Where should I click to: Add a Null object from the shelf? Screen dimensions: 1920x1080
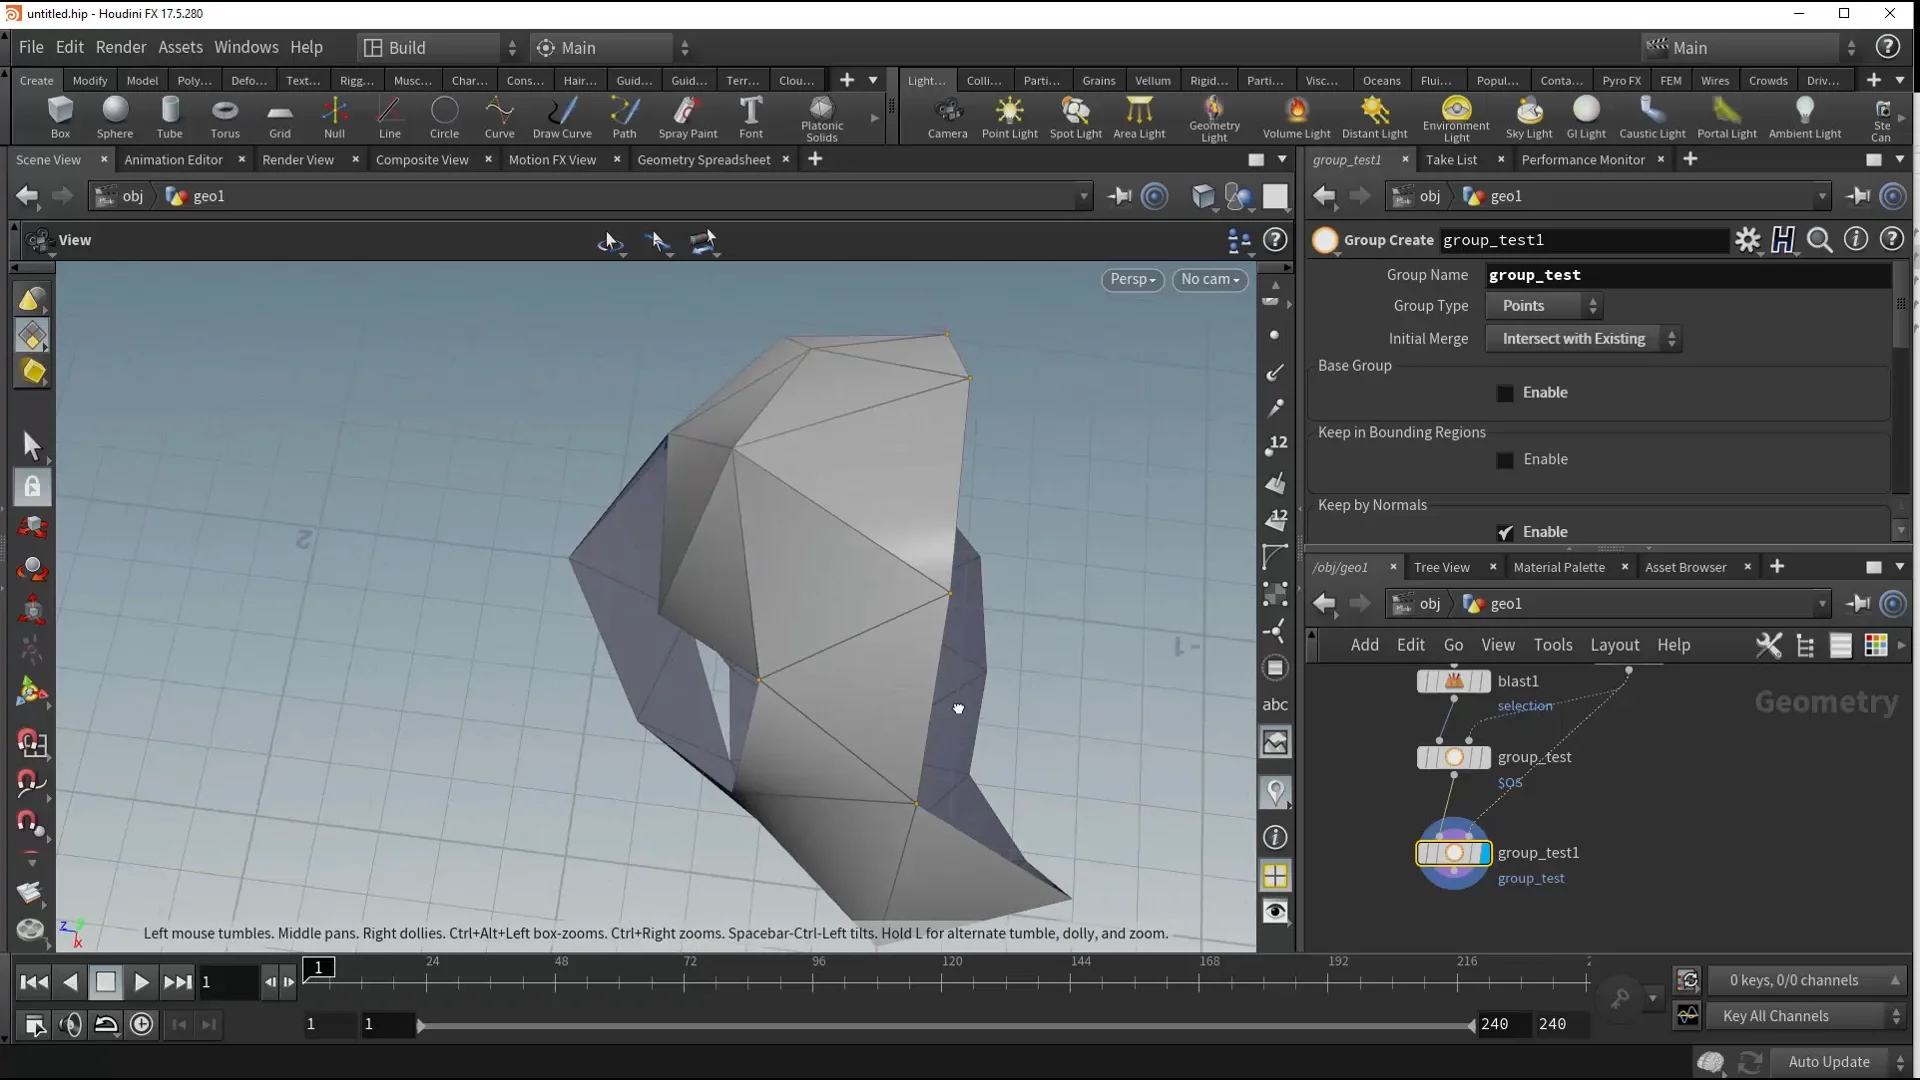334,117
